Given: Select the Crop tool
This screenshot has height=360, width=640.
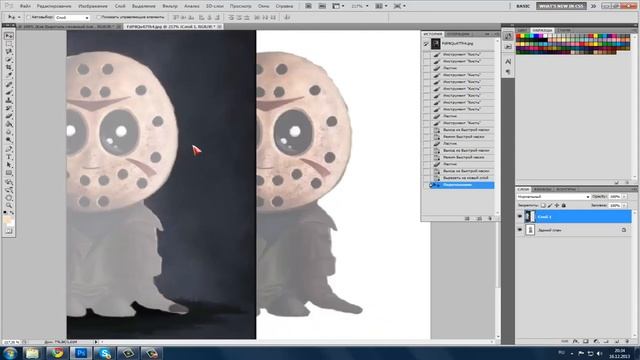Looking at the screenshot, I should 9,68.
